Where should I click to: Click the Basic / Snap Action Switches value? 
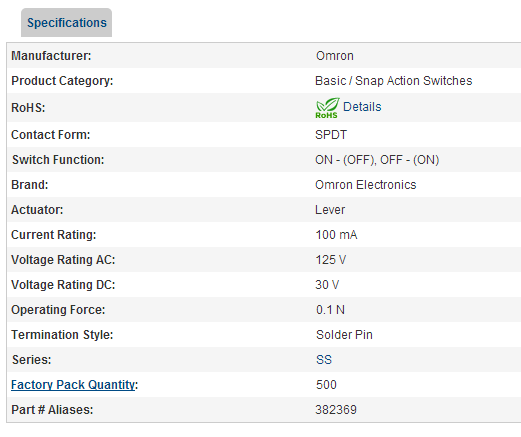394,81
